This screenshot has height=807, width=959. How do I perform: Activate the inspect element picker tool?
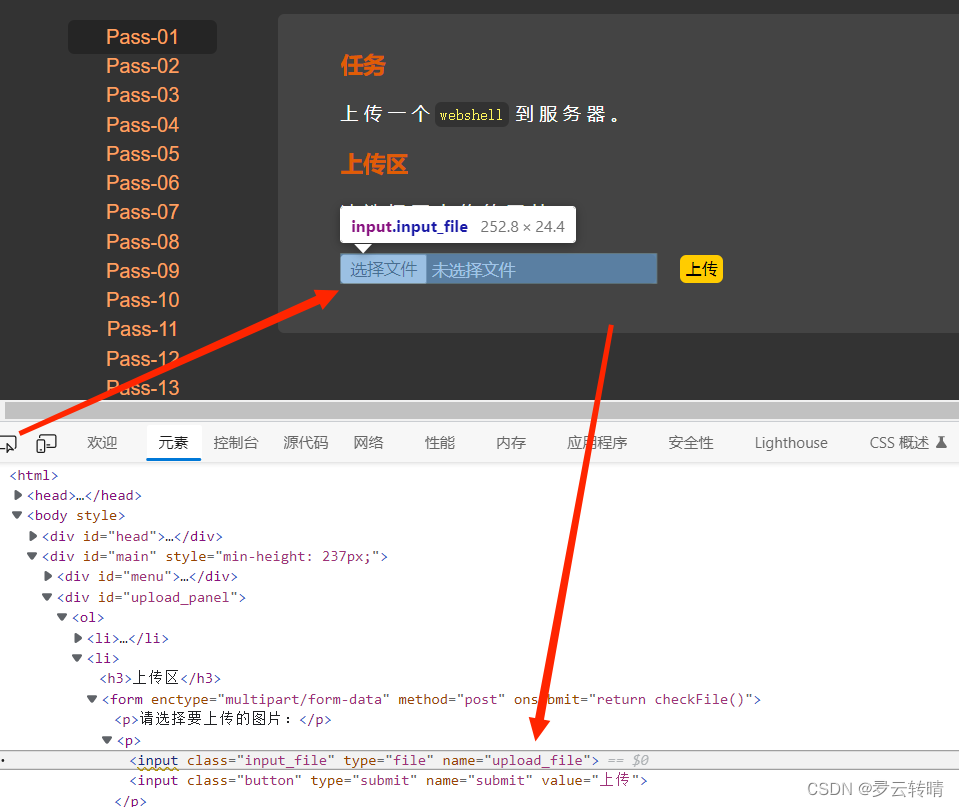(x=10, y=442)
